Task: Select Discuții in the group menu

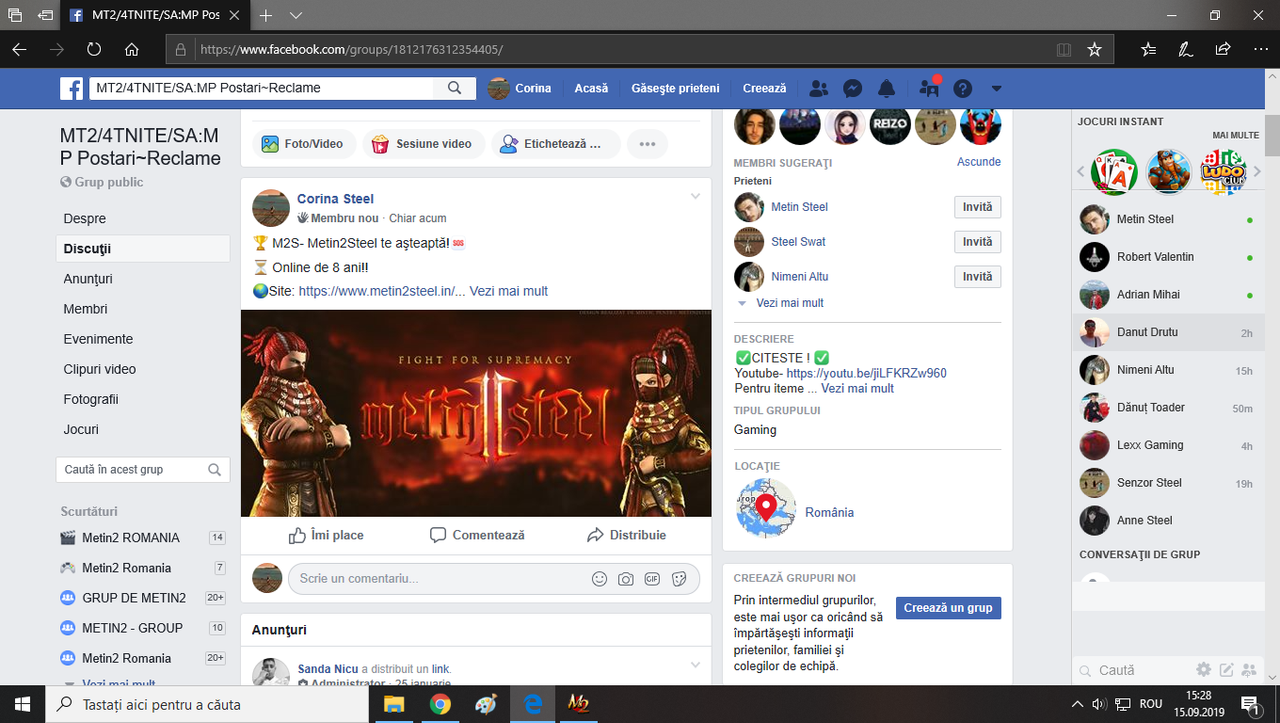Action: coord(143,249)
